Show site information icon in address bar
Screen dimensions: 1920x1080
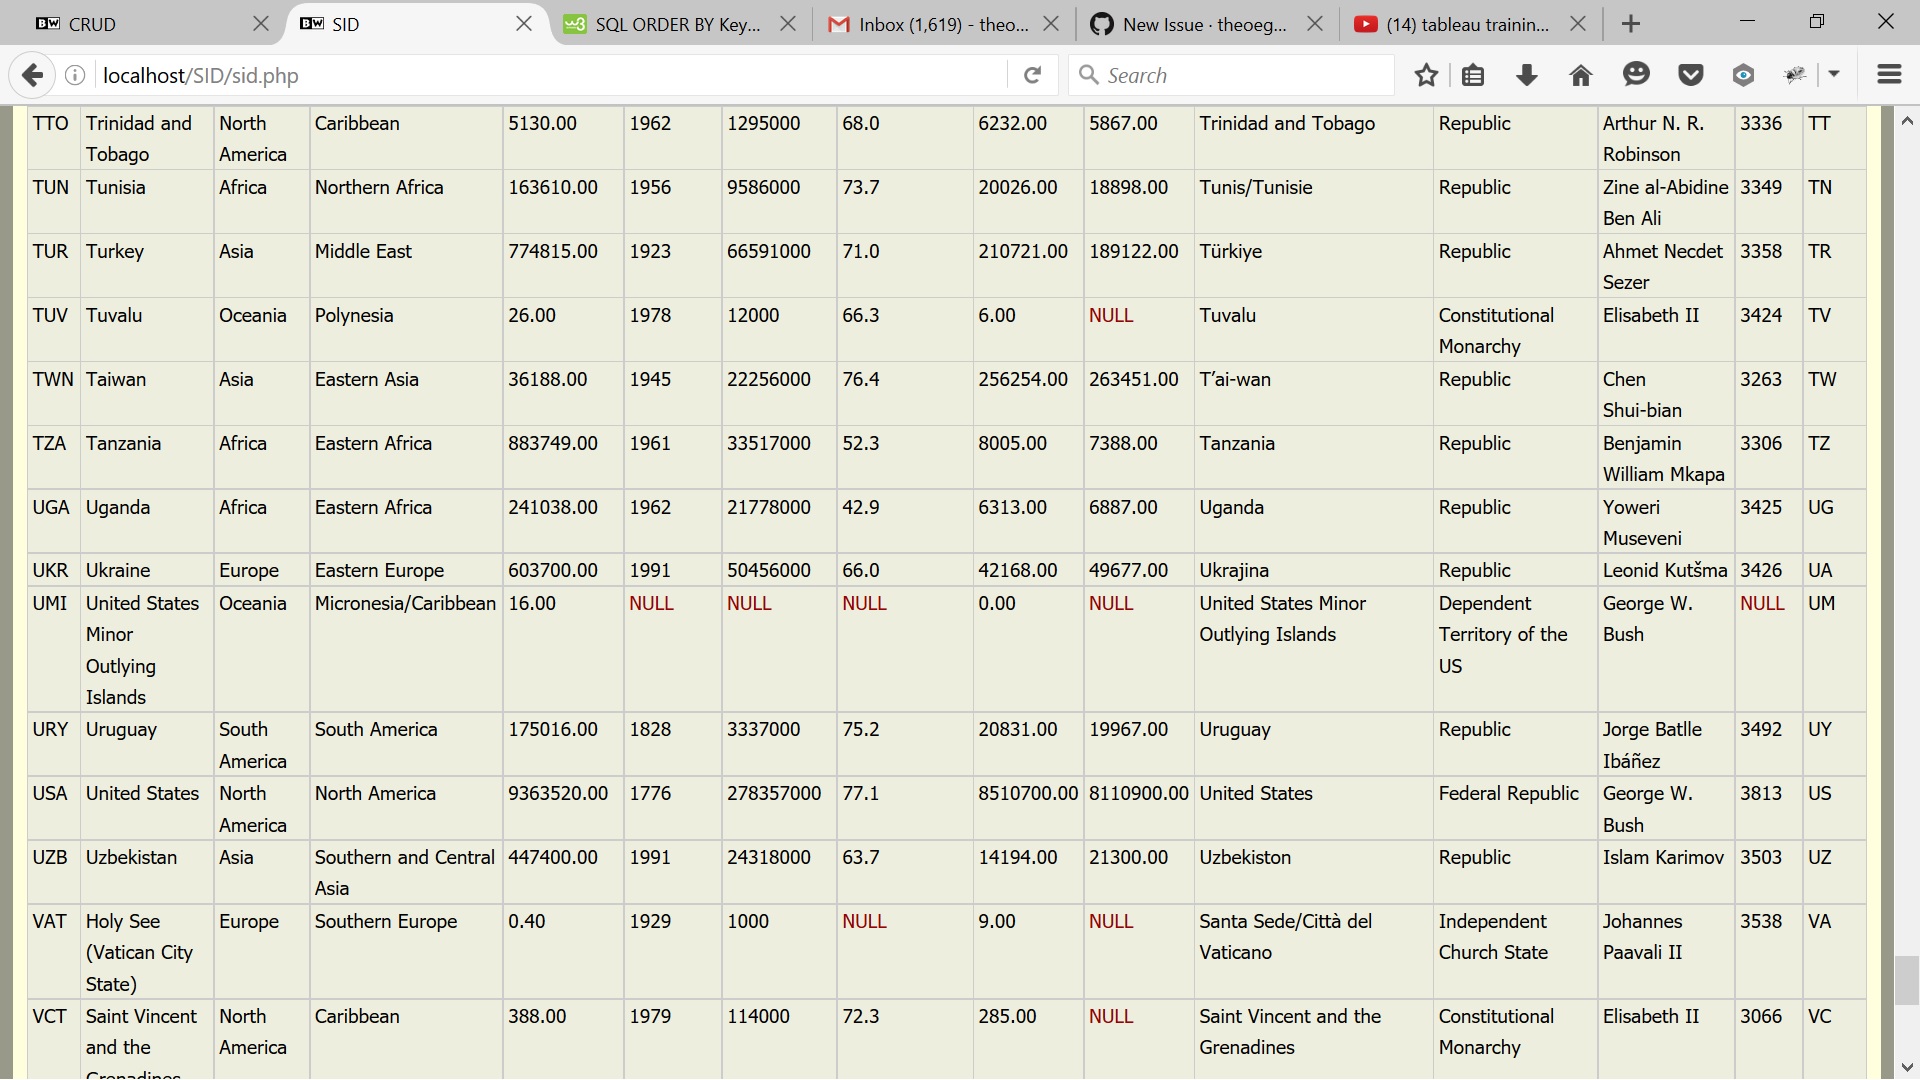[75, 75]
